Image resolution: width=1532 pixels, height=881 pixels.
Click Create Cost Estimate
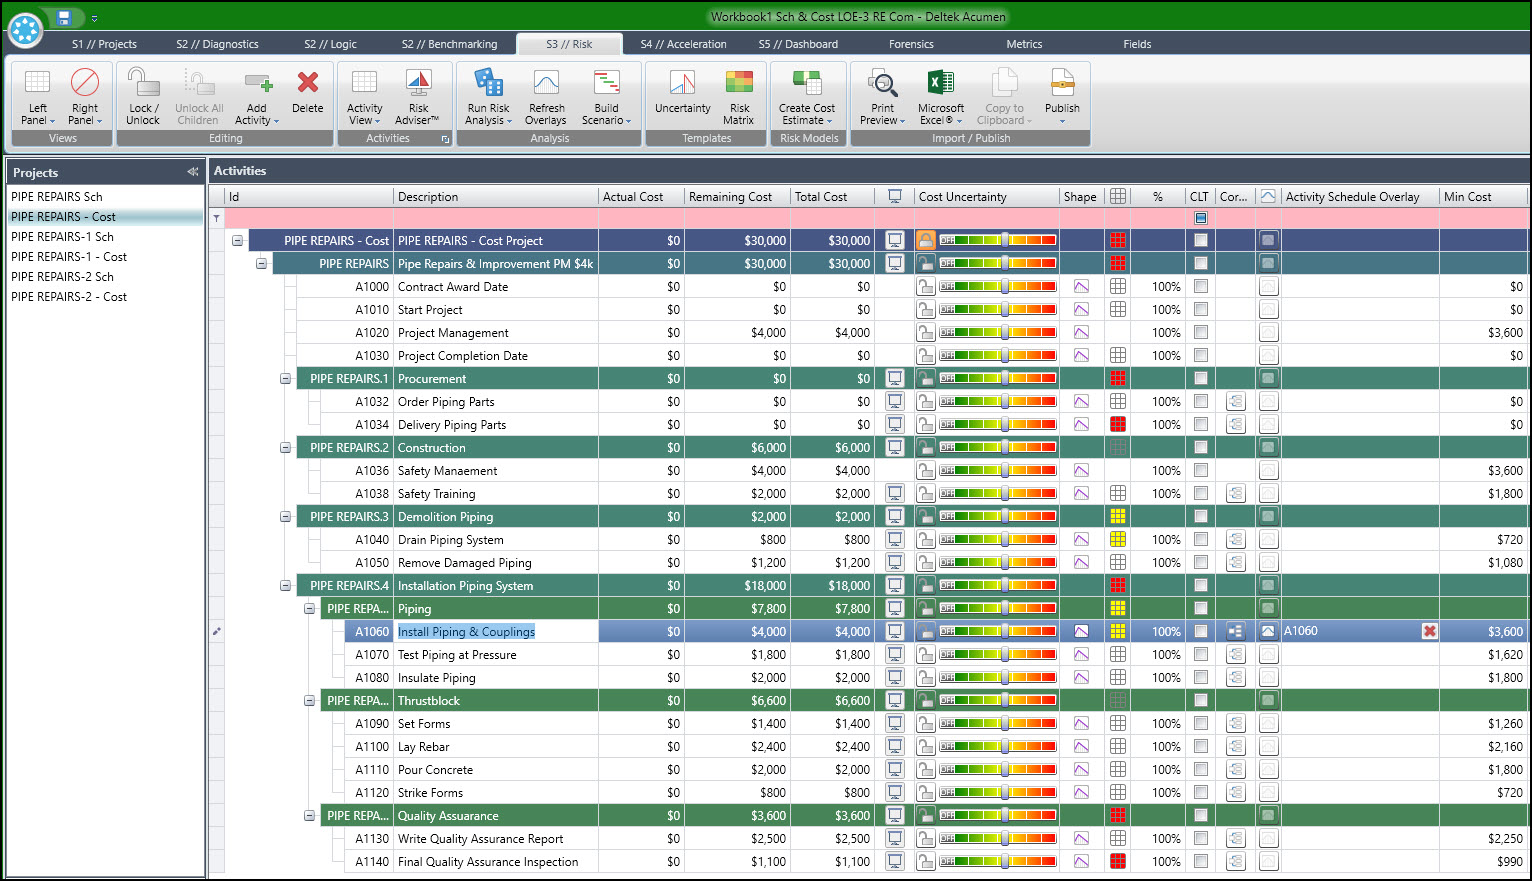tap(807, 97)
